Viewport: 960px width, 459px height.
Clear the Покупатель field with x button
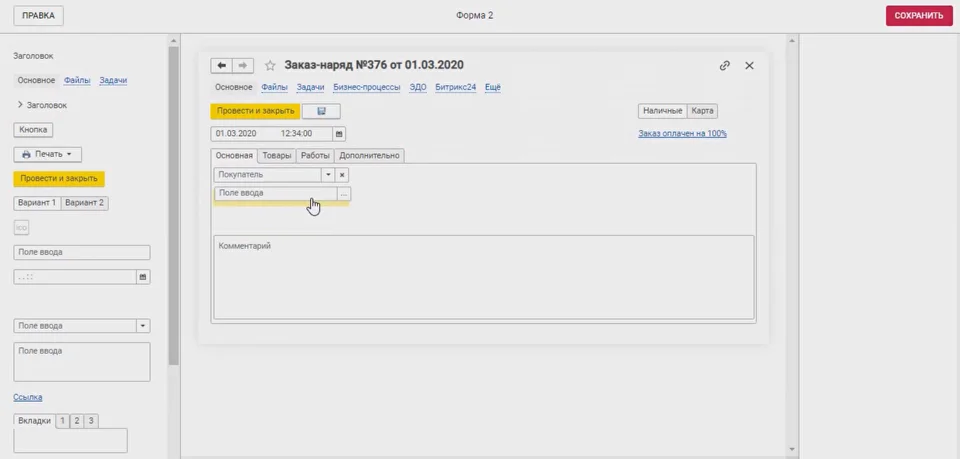(x=342, y=175)
